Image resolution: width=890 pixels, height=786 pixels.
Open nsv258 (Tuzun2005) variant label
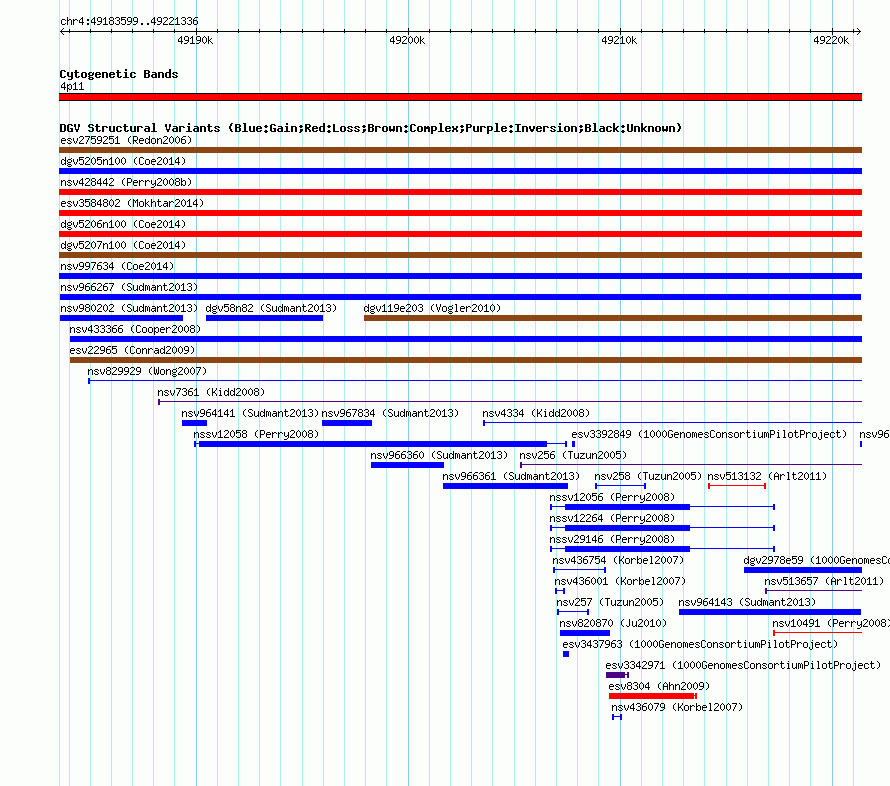[648, 476]
